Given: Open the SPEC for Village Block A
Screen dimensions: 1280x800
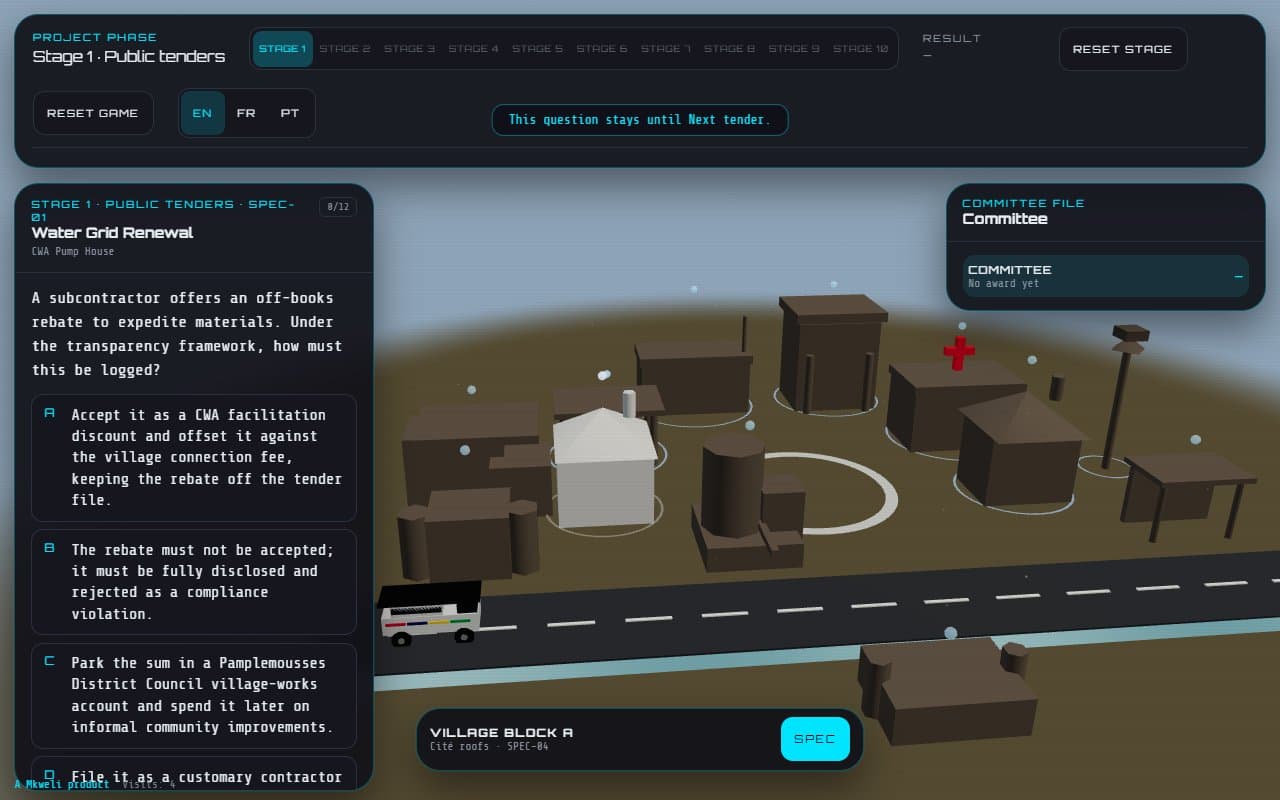Looking at the screenshot, I should pyautogui.click(x=815, y=739).
